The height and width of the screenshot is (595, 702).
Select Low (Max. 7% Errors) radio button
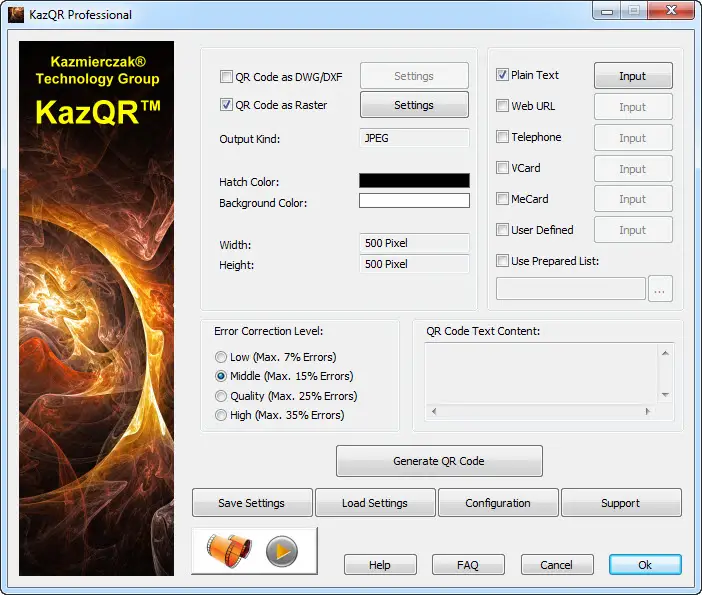click(221, 357)
